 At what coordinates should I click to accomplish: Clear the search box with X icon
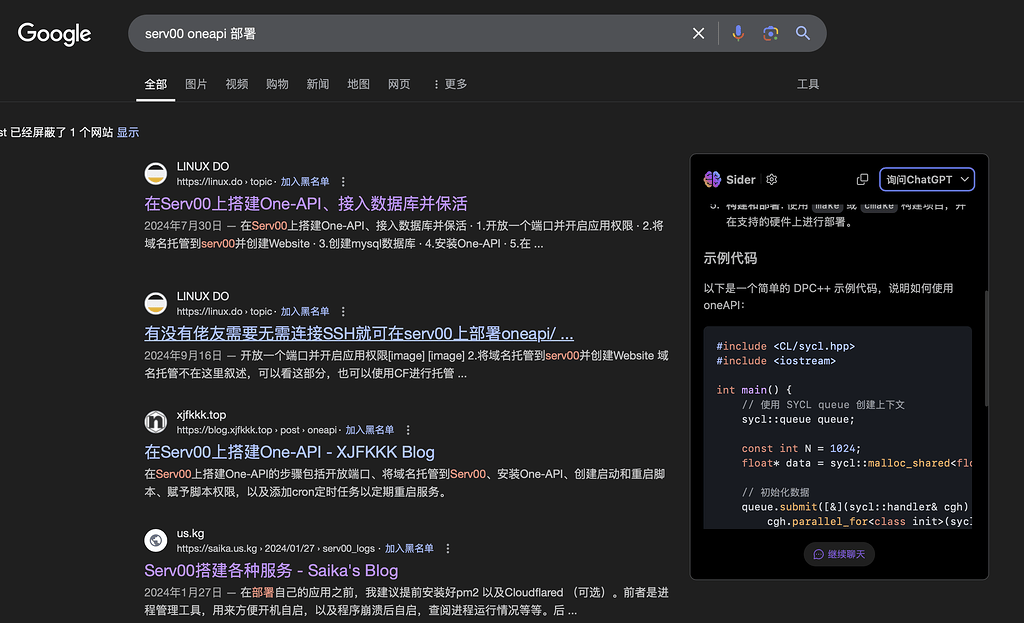[x=698, y=33]
